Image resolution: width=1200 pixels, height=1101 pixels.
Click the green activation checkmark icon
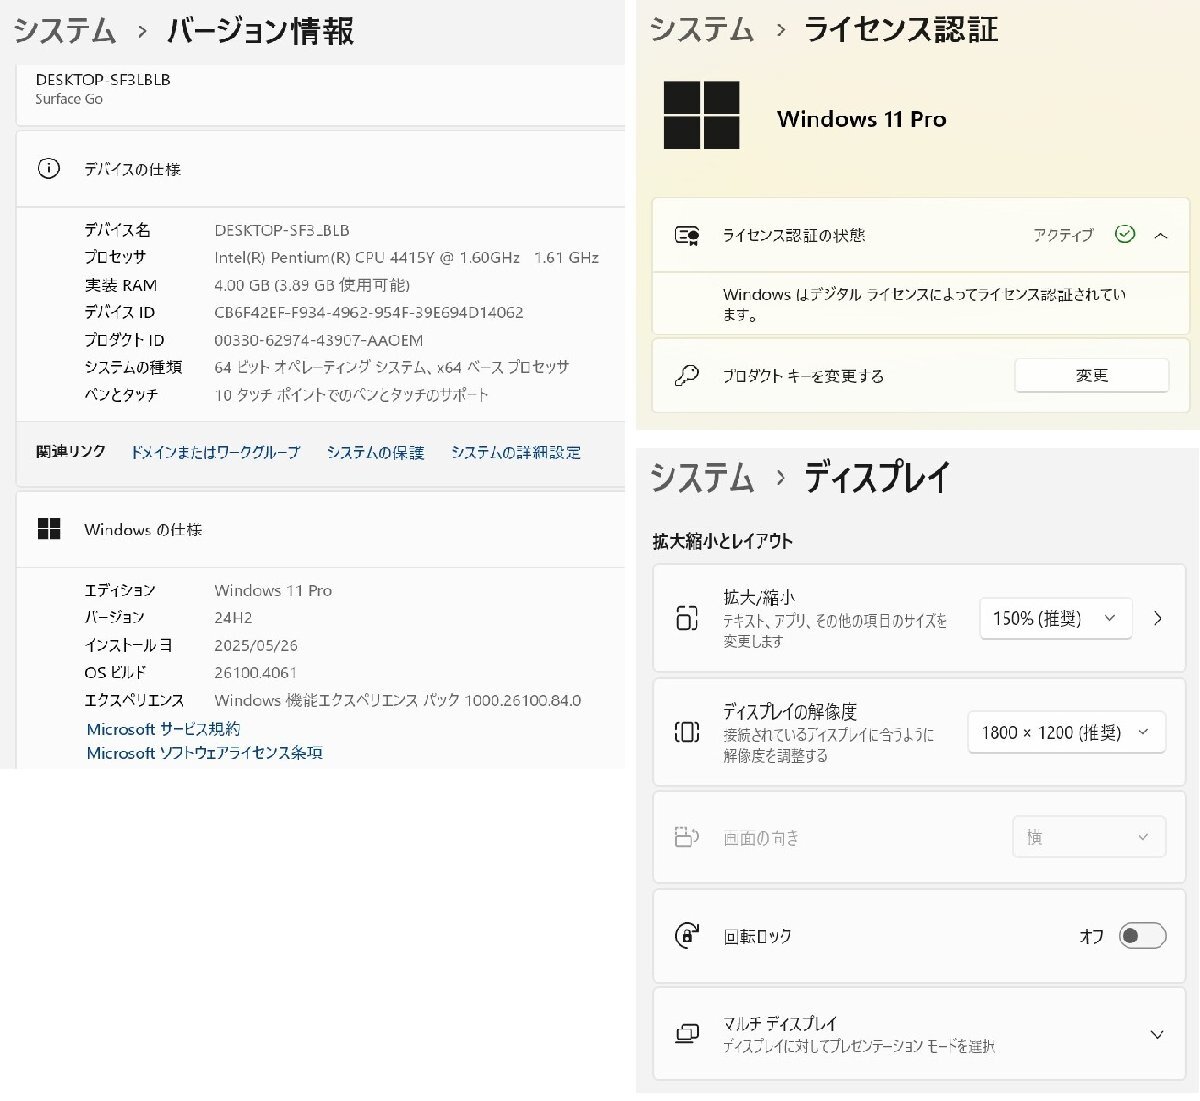click(x=1125, y=234)
